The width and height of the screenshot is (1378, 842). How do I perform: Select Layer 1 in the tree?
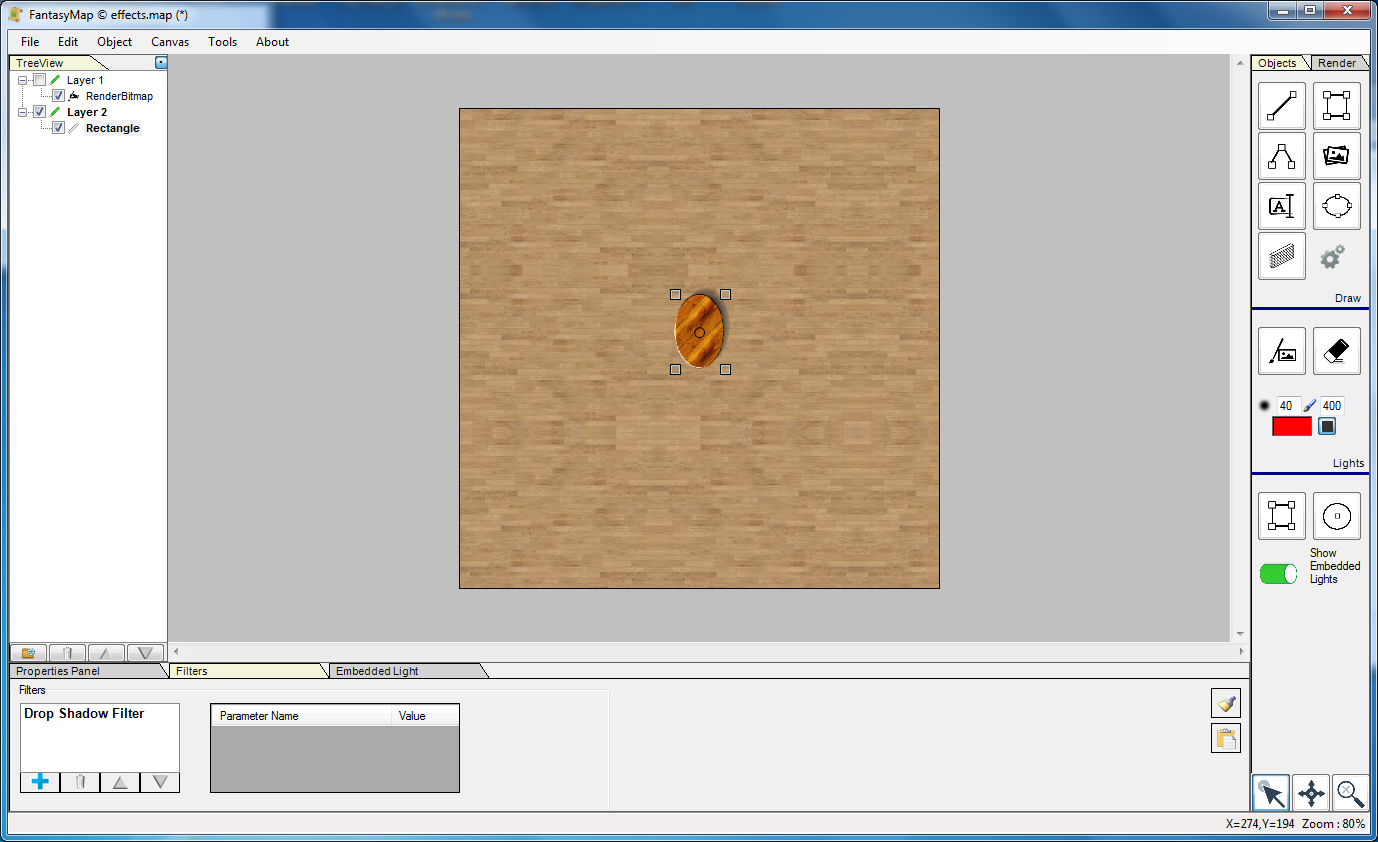(x=85, y=80)
